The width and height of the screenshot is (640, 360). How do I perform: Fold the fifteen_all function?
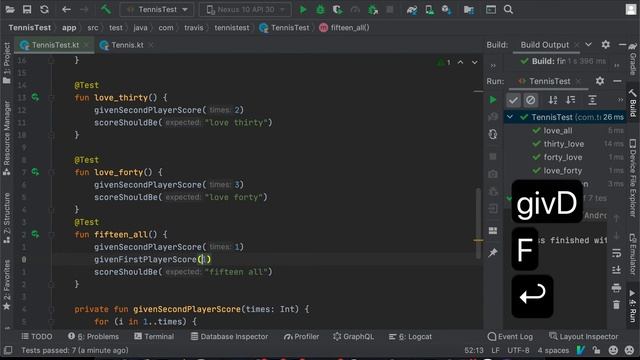click(x=51, y=235)
